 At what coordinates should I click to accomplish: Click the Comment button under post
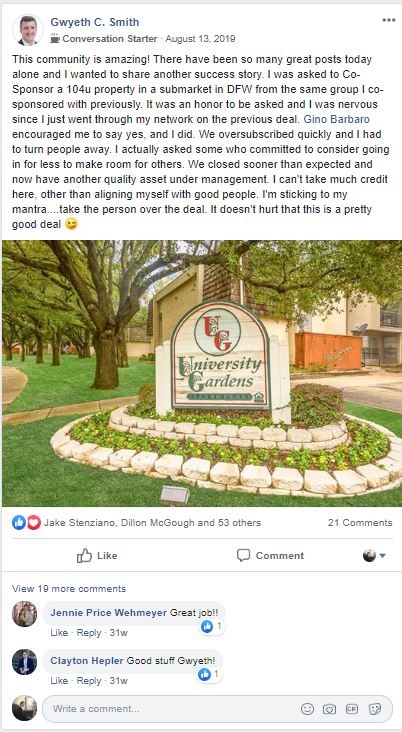270,555
